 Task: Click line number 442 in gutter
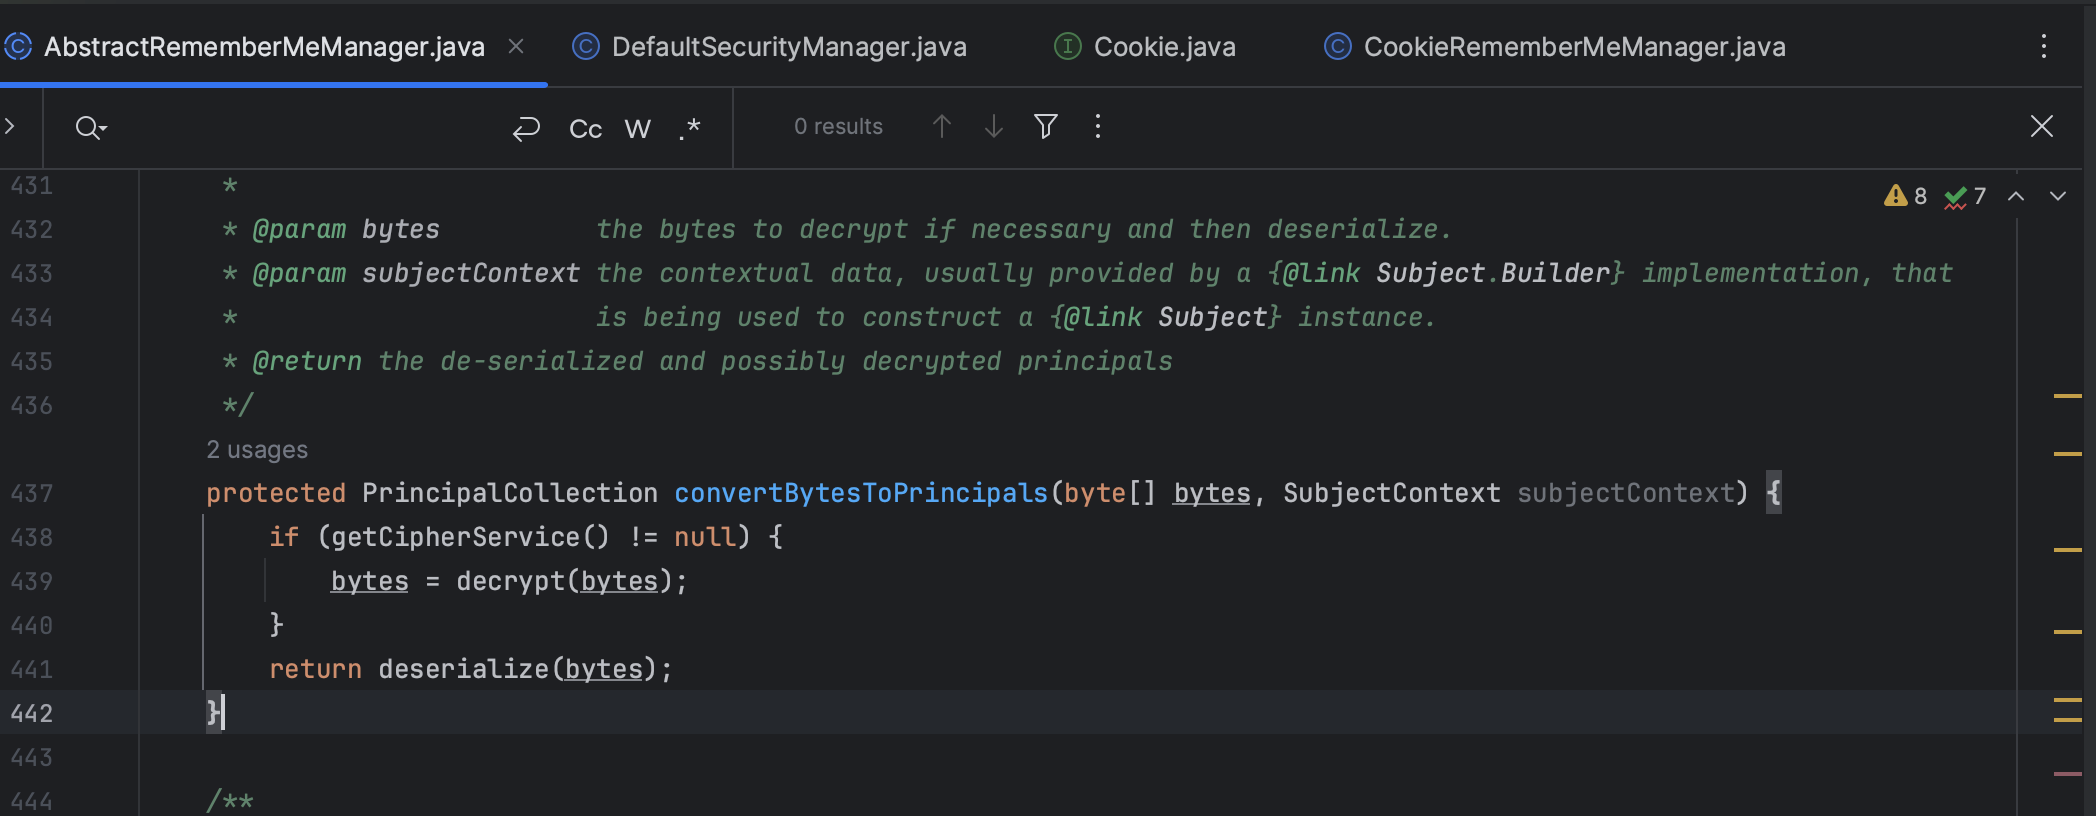tap(32, 713)
